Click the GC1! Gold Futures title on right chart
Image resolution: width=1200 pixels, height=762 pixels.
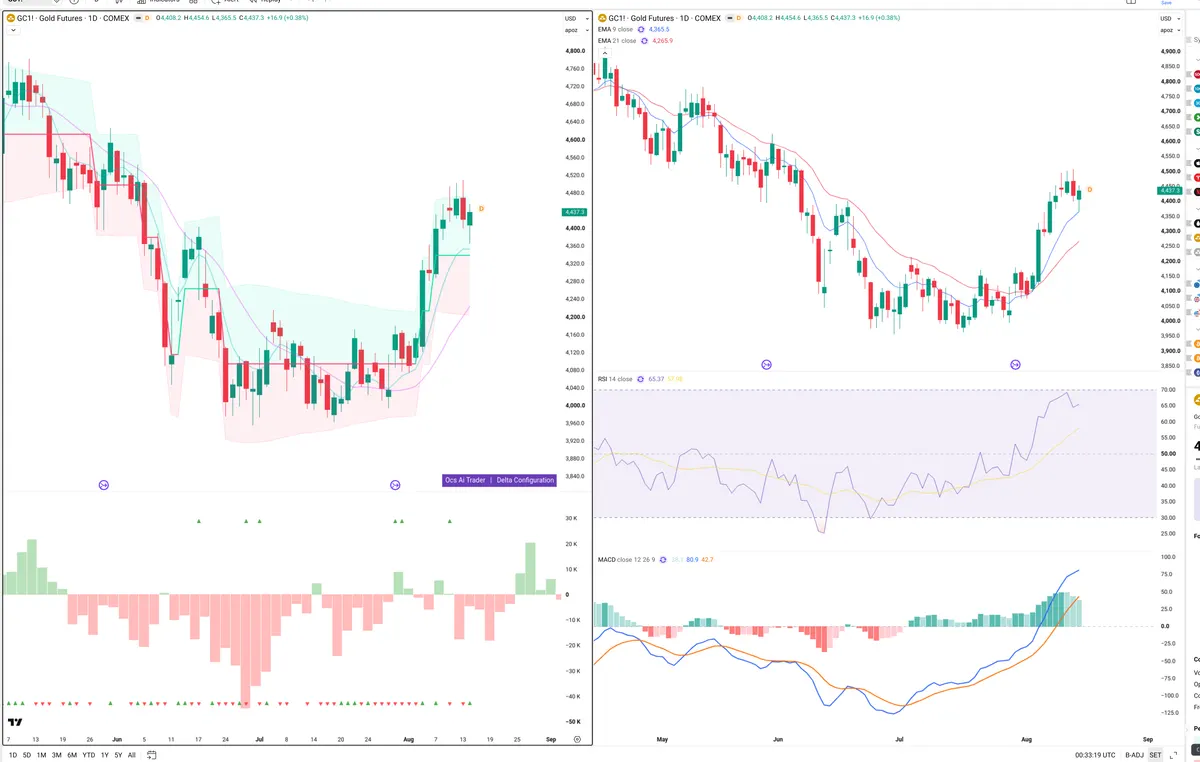[x=664, y=18]
